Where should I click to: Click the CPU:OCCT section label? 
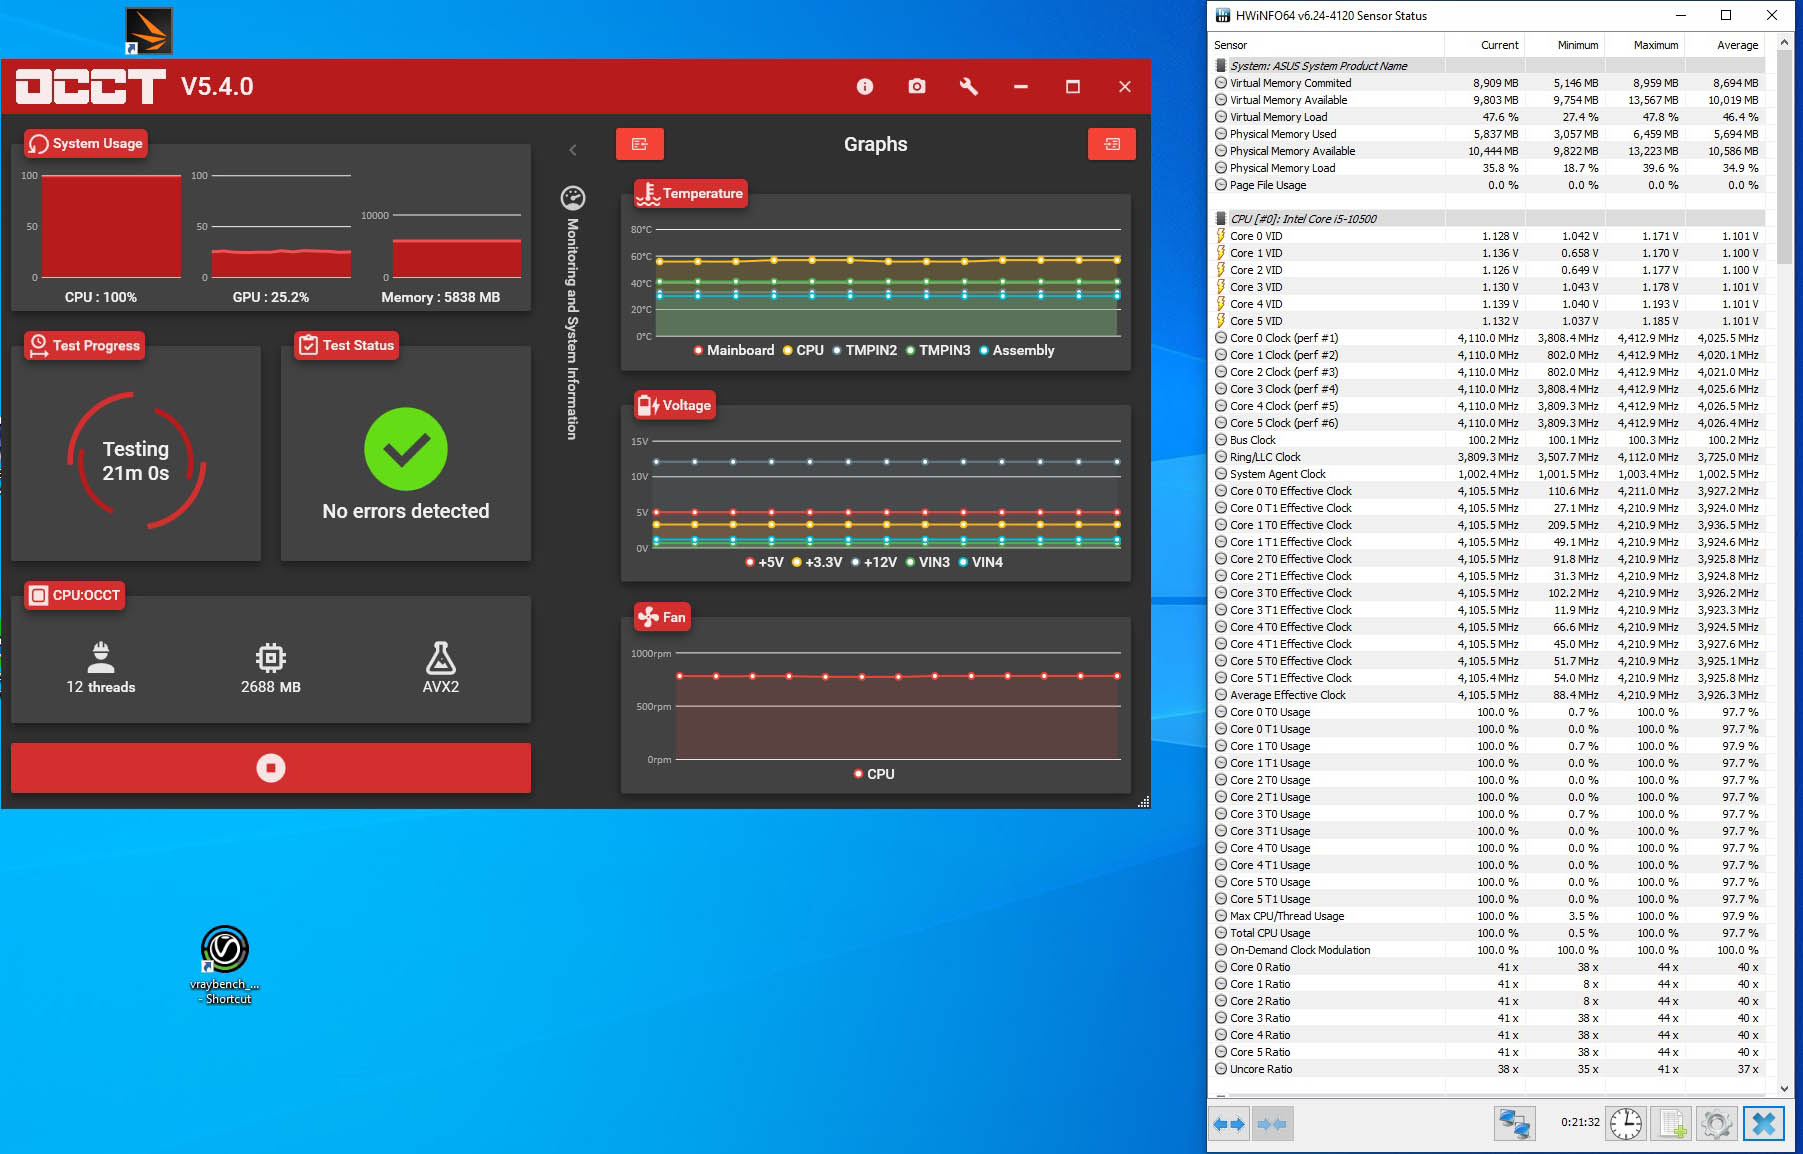click(x=75, y=595)
